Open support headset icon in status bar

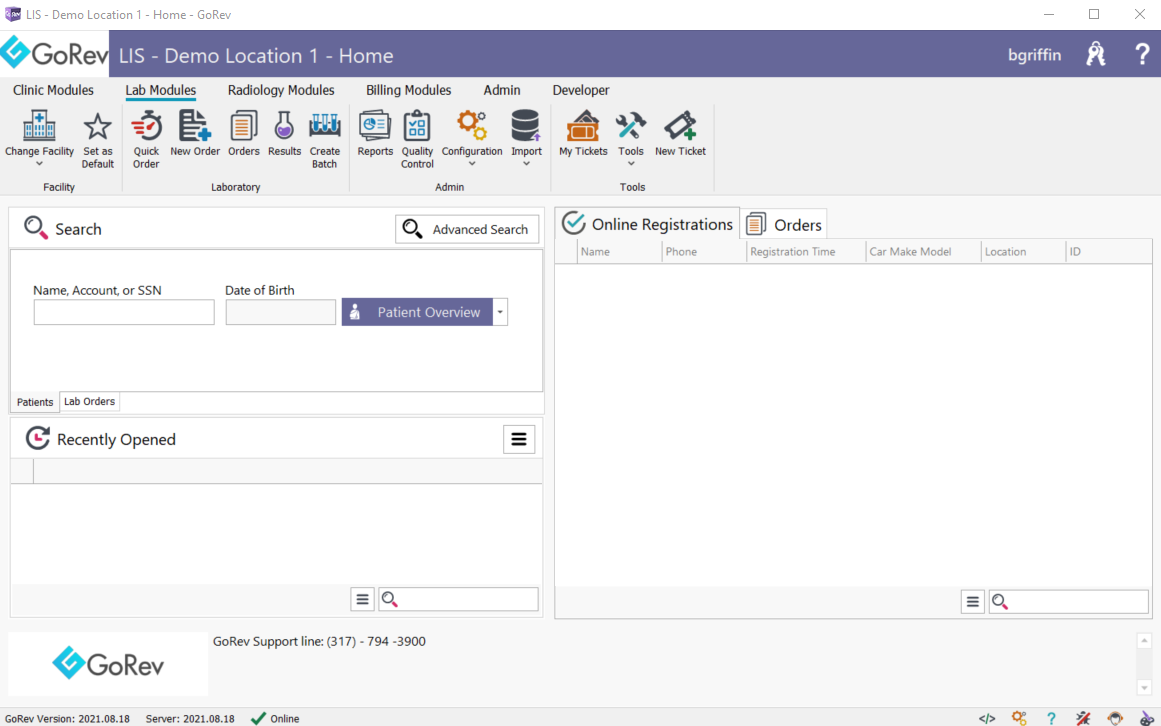pos(1114,718)
